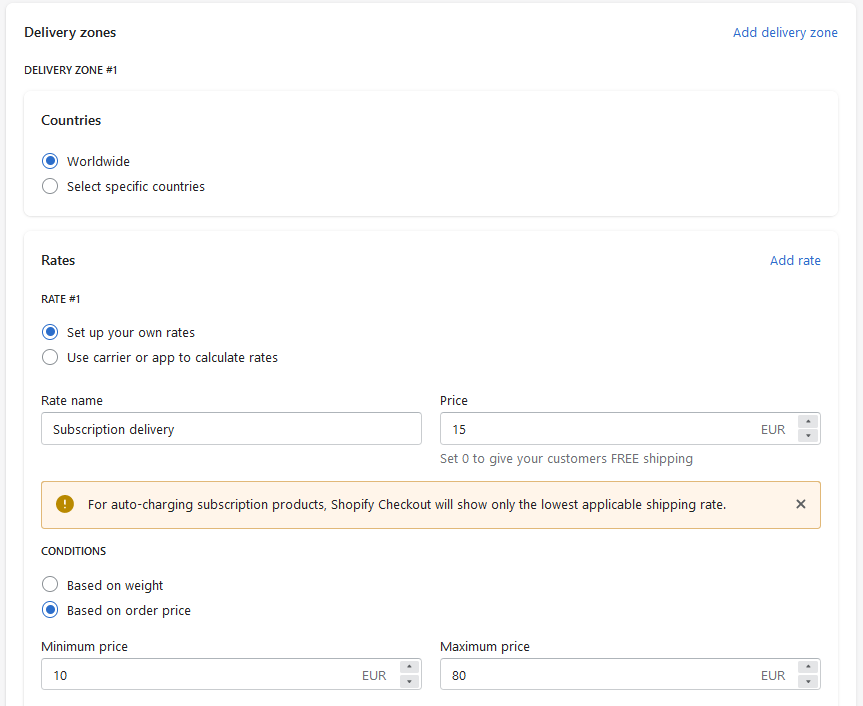This screenshot has width=863, height=706.
Task: Increase Maximum price using up arrow
Action: 808,667
